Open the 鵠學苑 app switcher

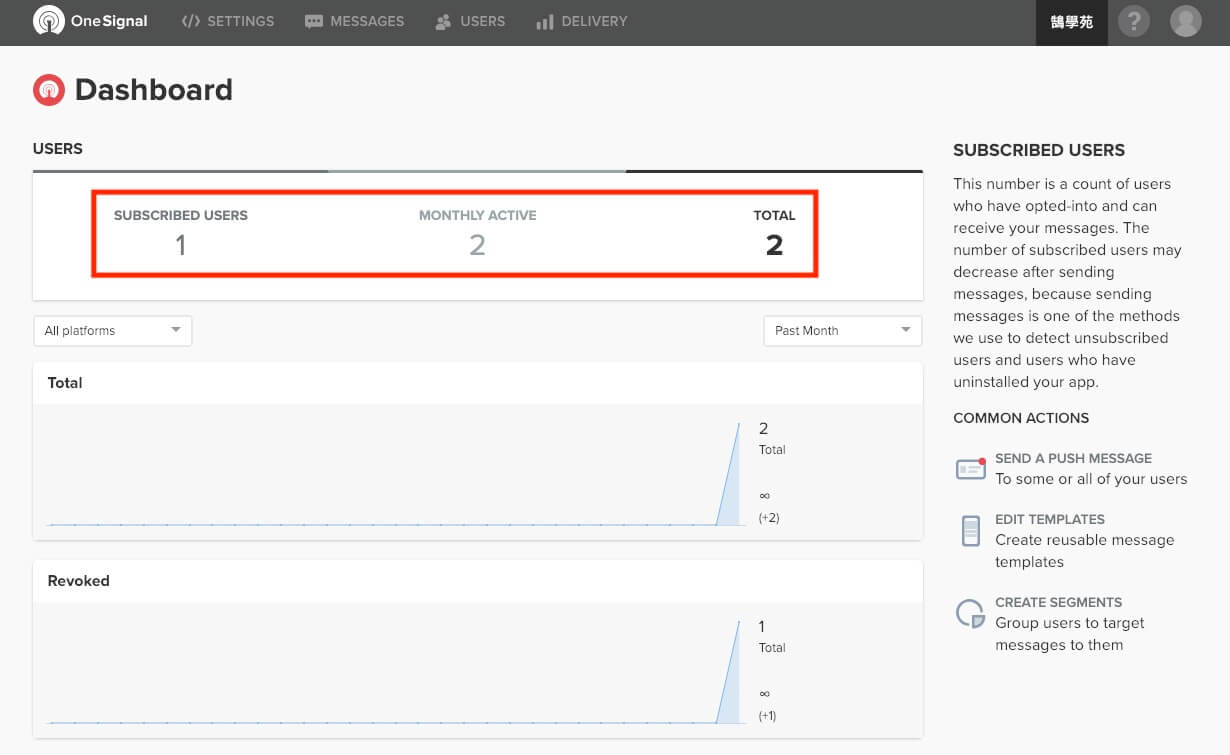(x=1071, y=22)
